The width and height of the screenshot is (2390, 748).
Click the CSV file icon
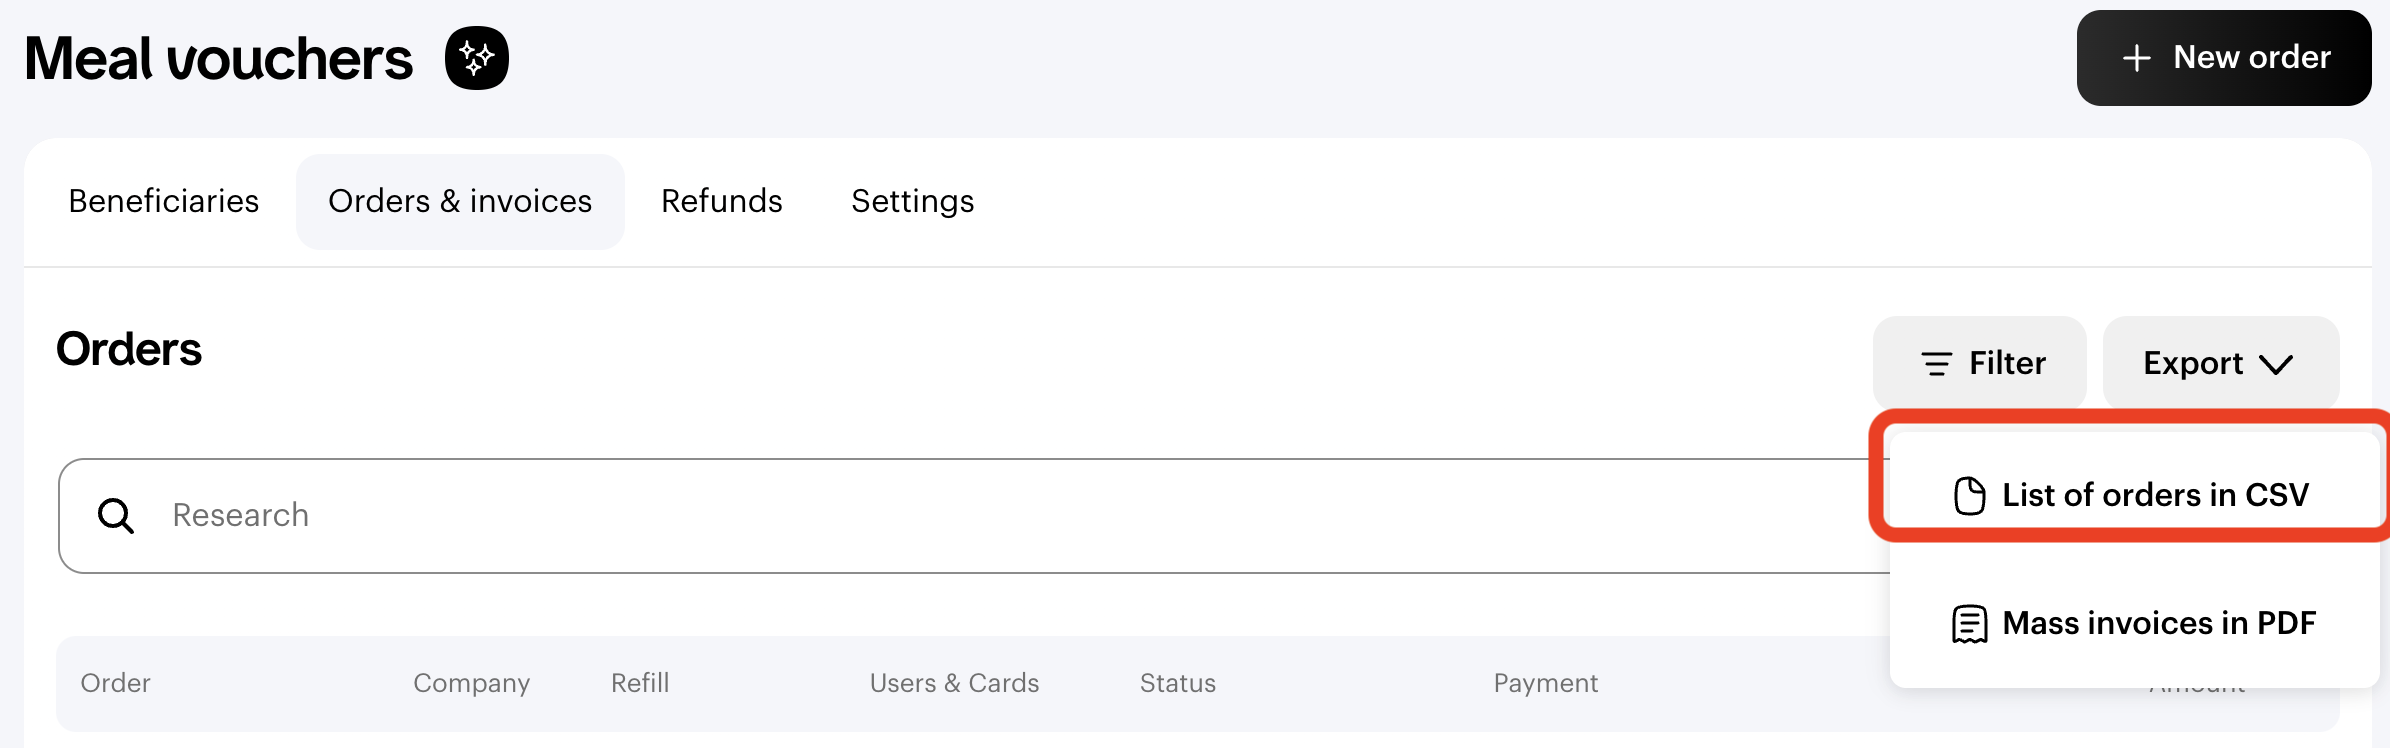click(1970, 495)
